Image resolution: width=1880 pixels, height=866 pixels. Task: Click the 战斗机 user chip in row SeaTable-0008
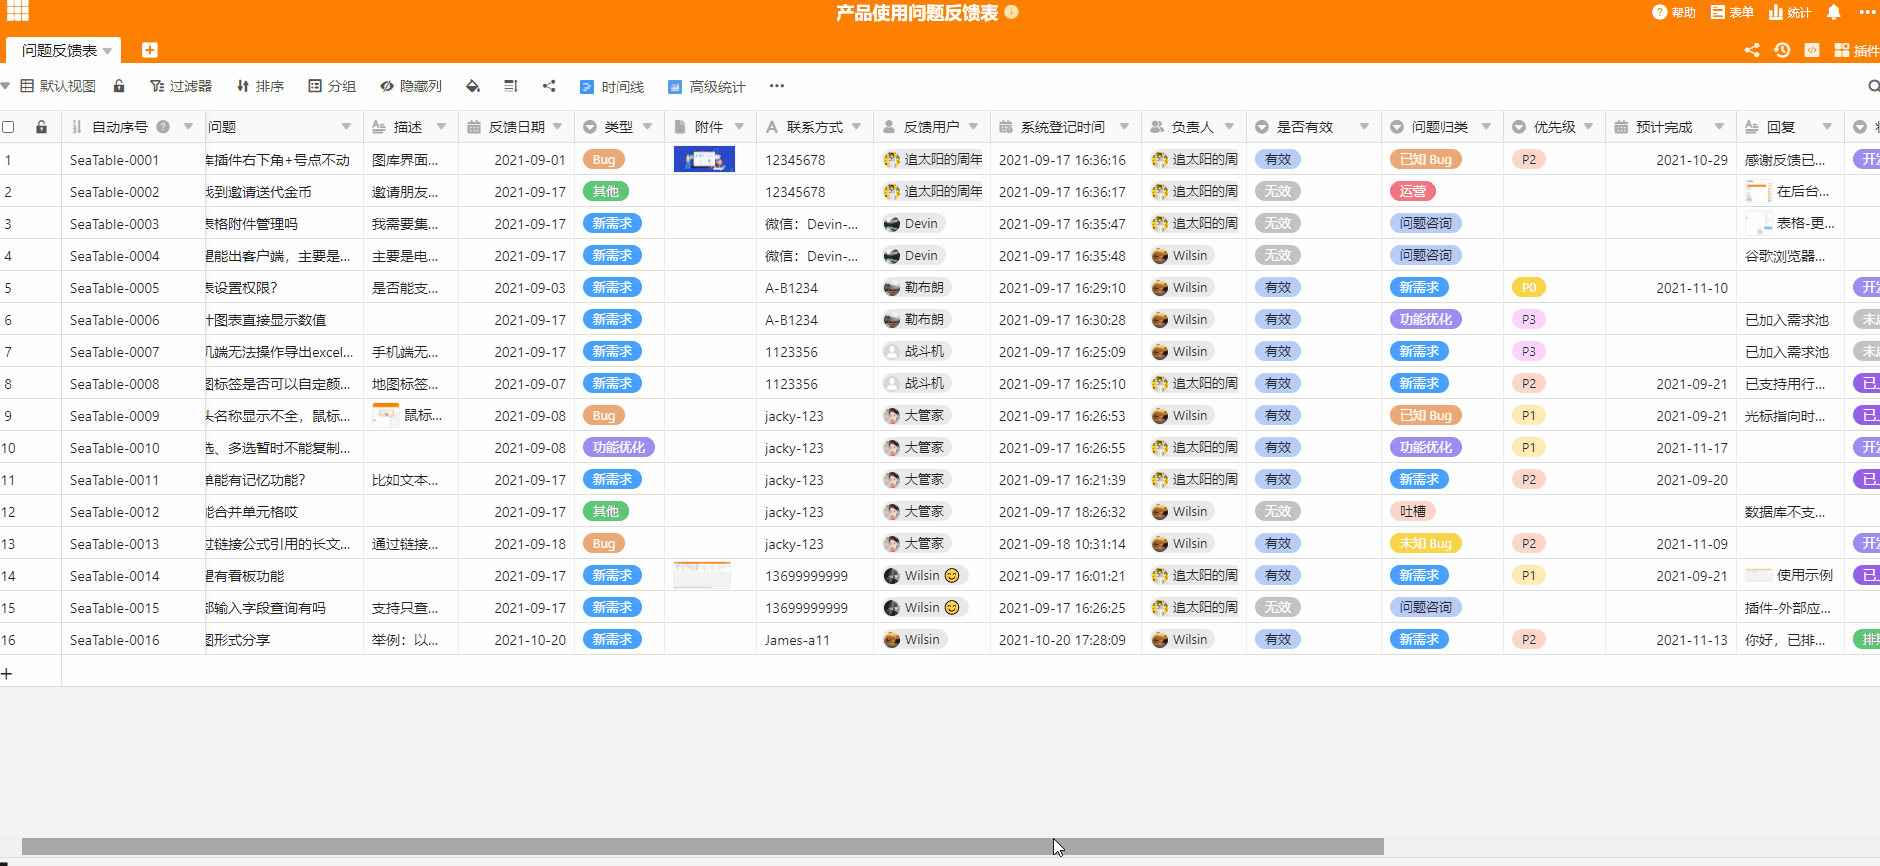(x=917, y=383)
